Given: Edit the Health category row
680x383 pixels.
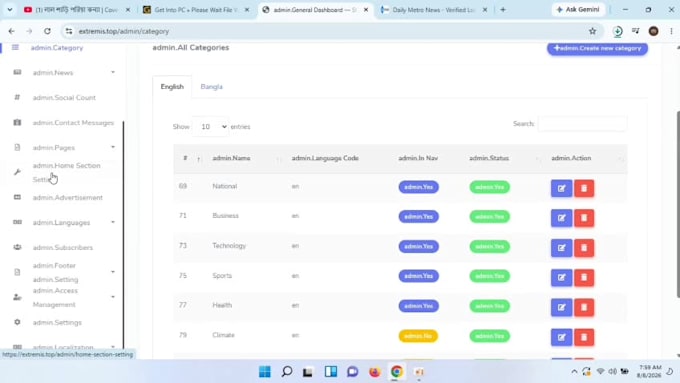Looking at the screenshot, I should coord(561,307).
